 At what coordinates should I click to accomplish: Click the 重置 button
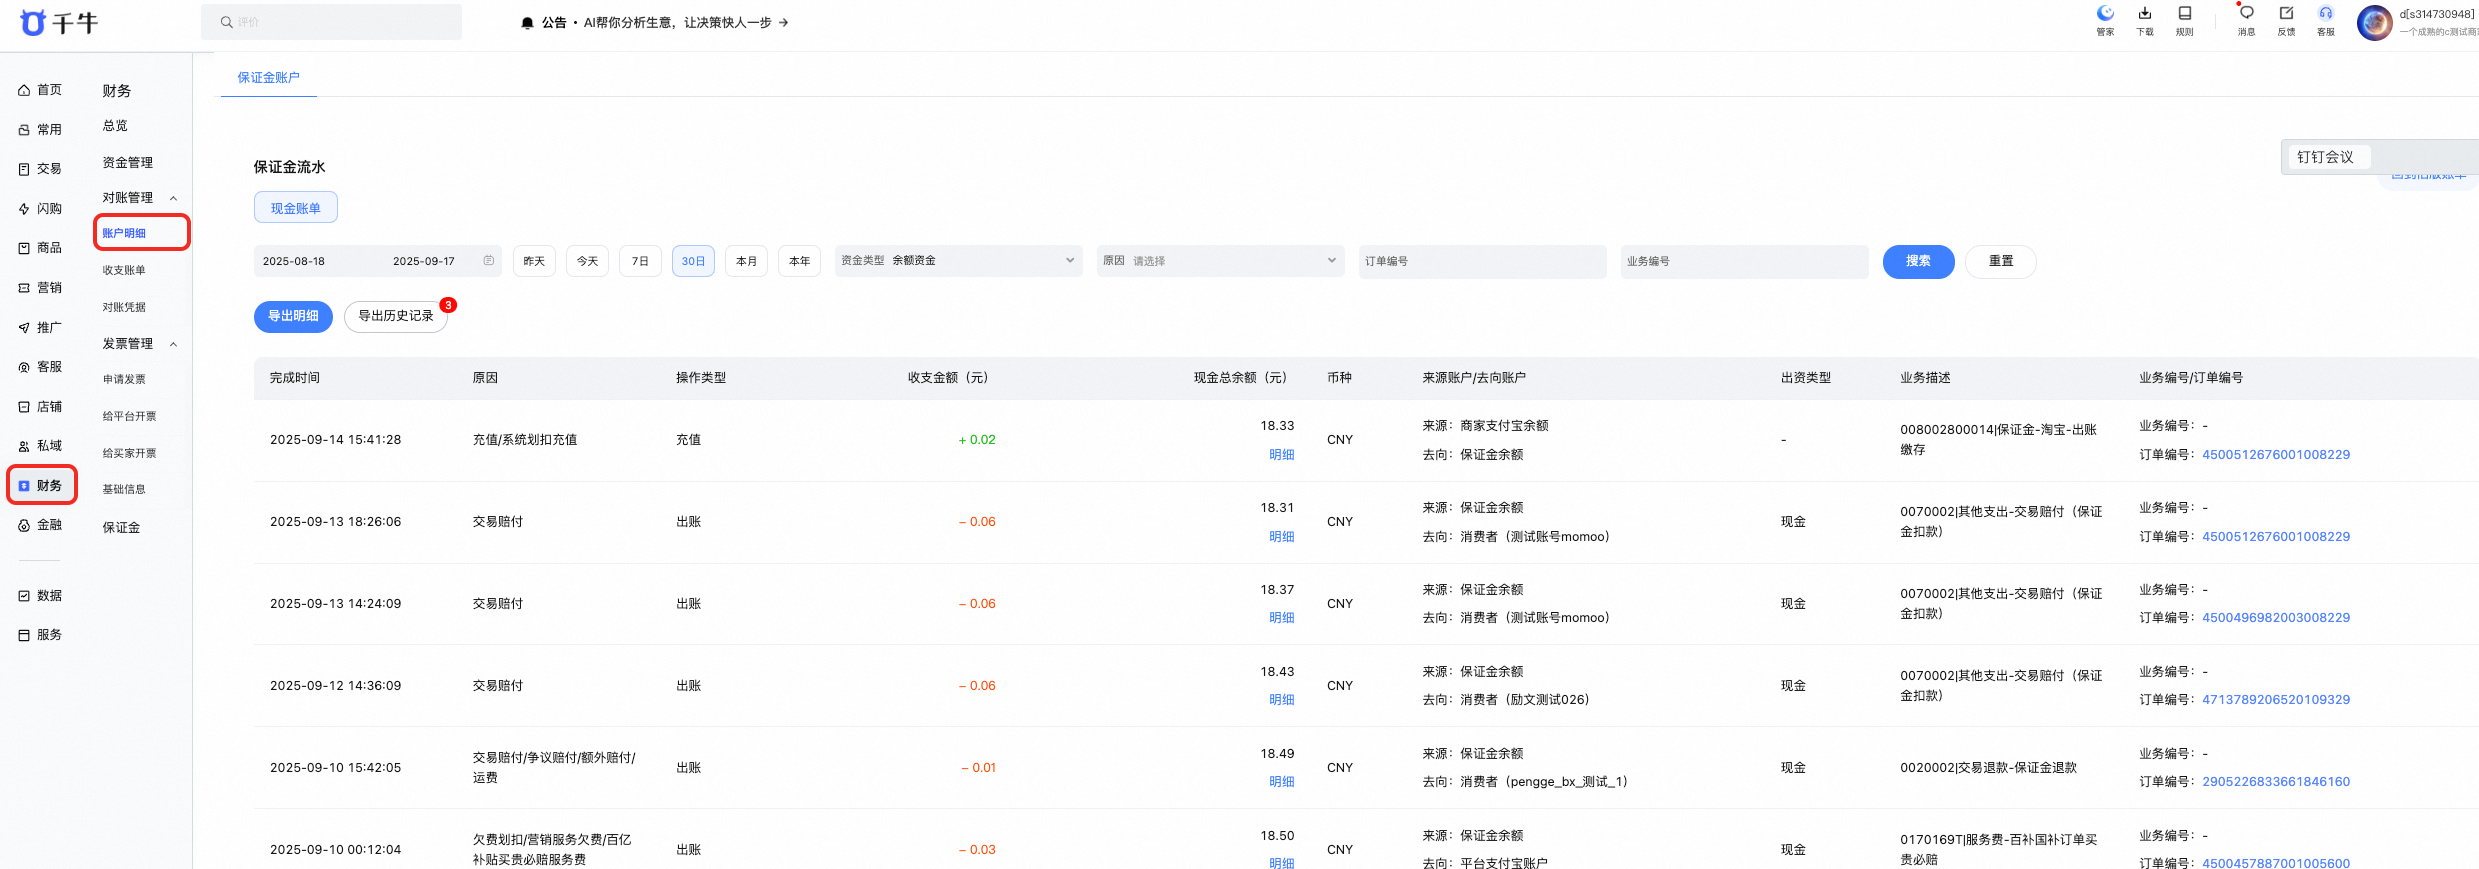pos(2001,261)
